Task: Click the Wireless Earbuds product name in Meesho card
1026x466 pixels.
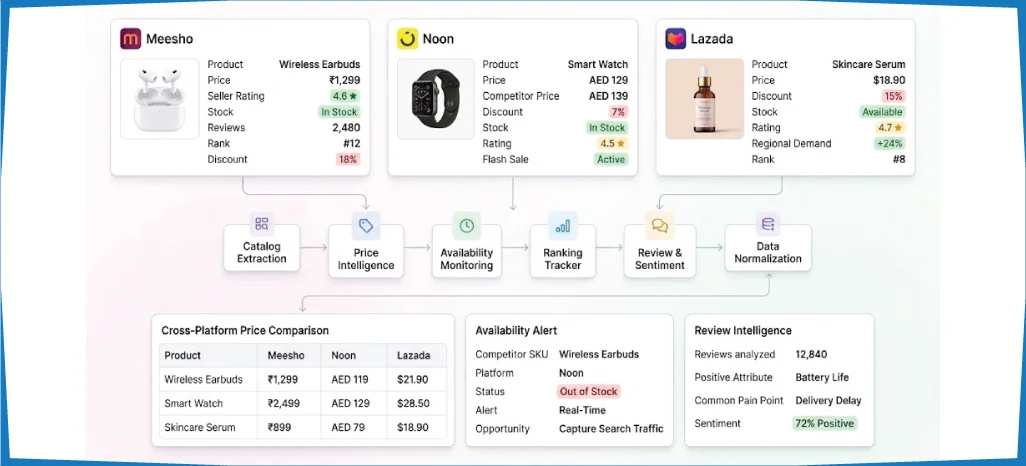Action: tap(319, 65)
